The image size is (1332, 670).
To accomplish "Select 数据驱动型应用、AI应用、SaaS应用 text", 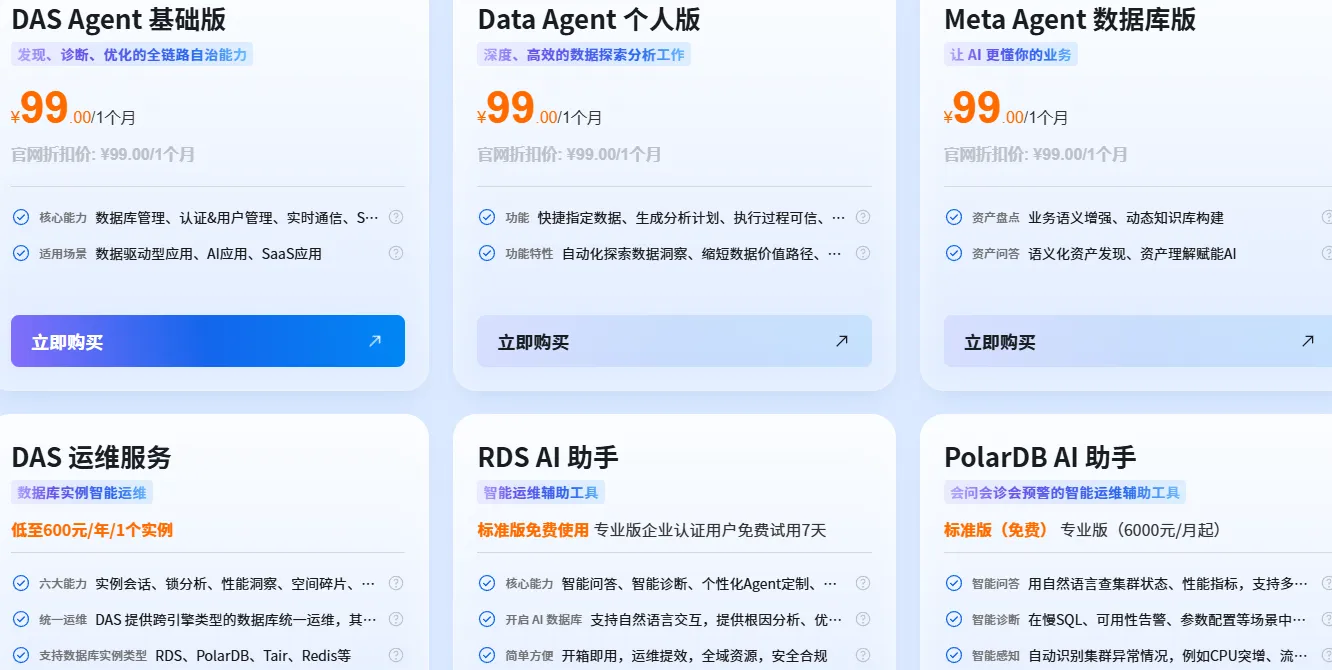I will (x=208, y=254).
